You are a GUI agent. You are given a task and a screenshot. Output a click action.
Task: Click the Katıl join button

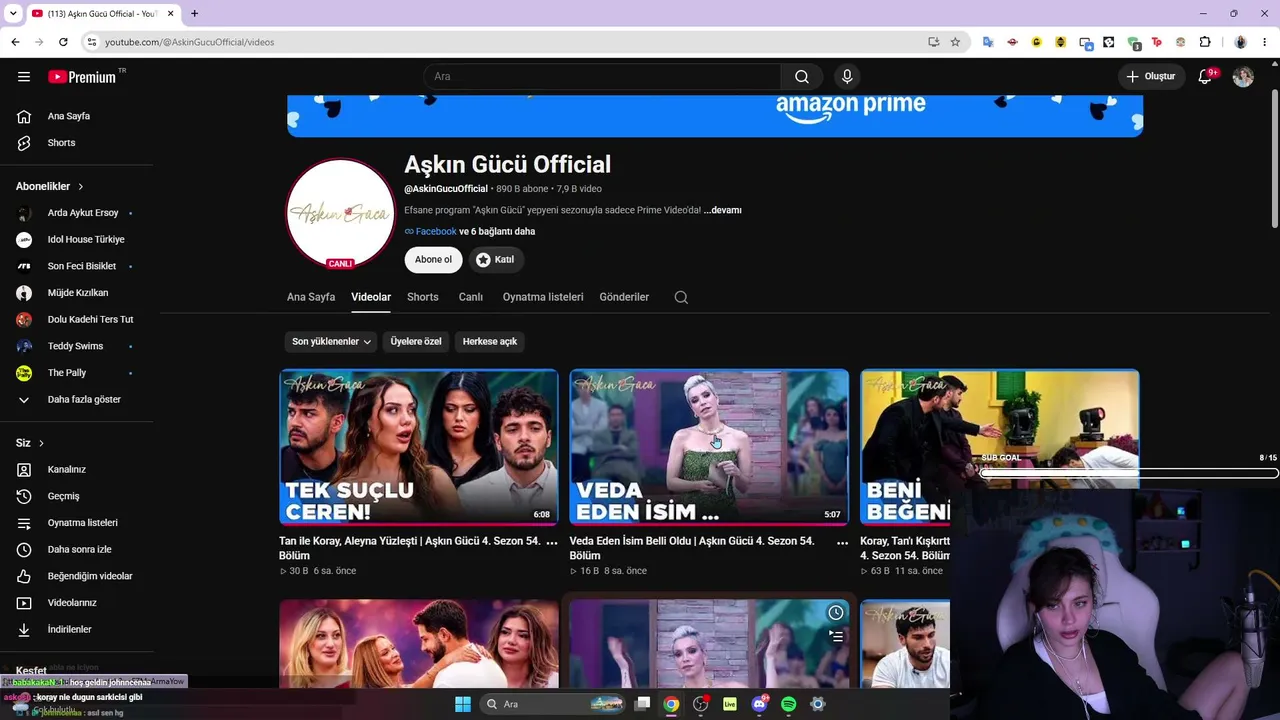[495, 260]
